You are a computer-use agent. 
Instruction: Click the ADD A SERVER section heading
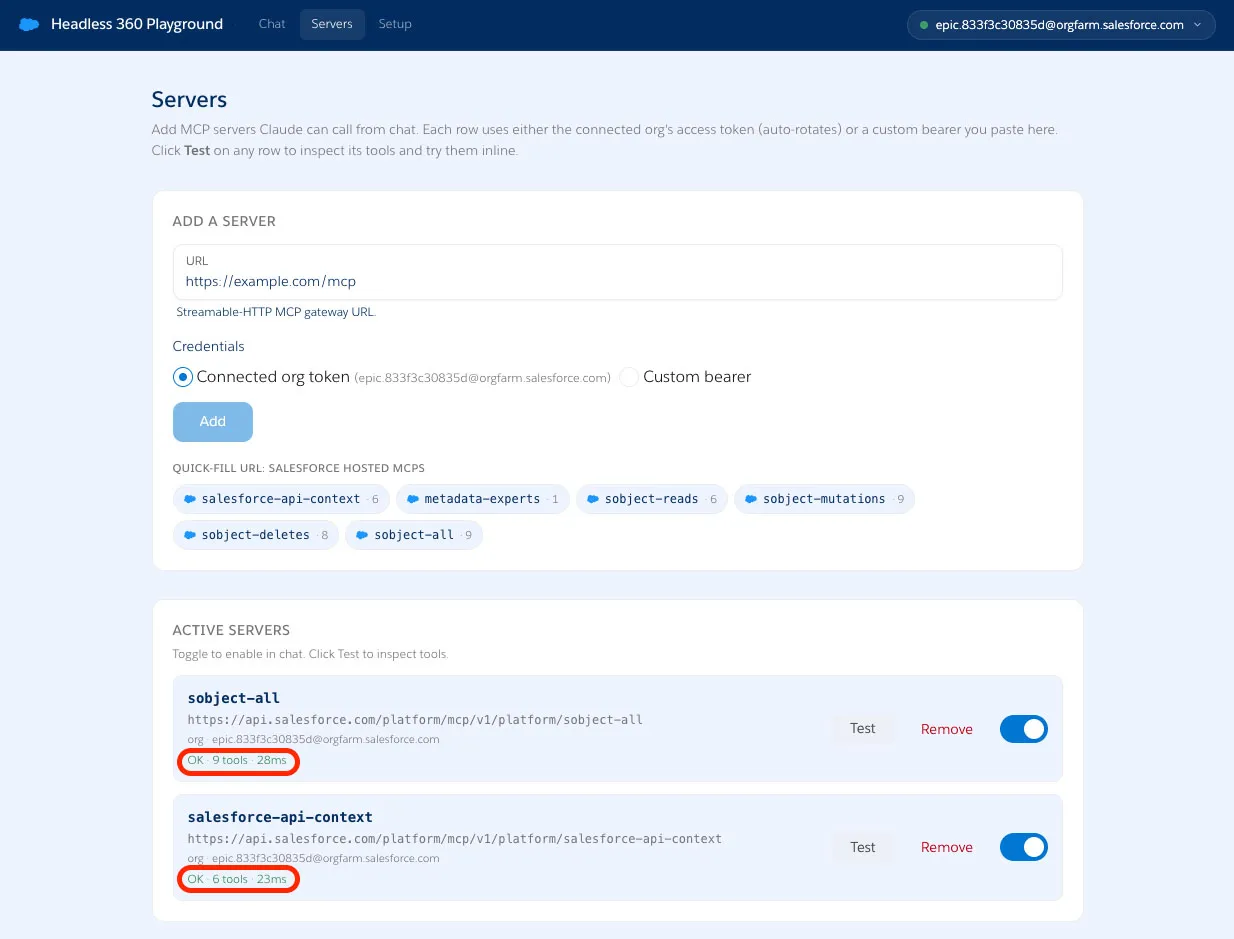point(224,221)
